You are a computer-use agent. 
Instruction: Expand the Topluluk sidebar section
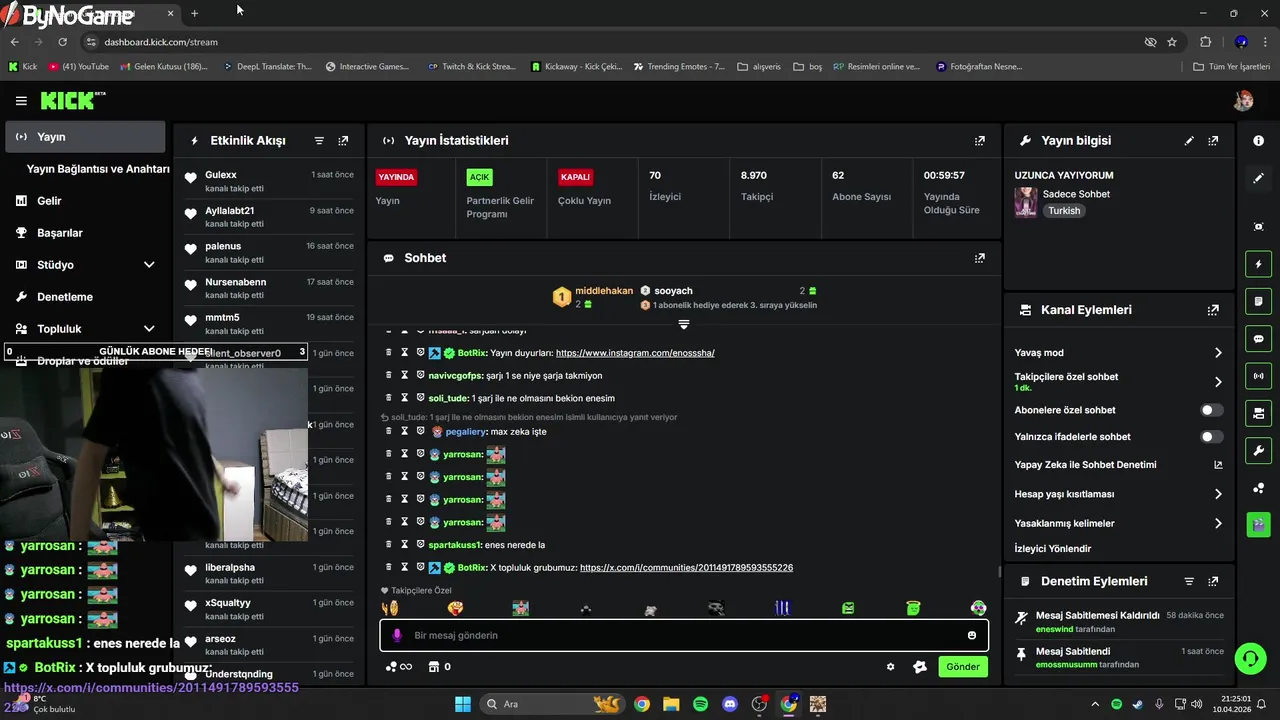149,329
